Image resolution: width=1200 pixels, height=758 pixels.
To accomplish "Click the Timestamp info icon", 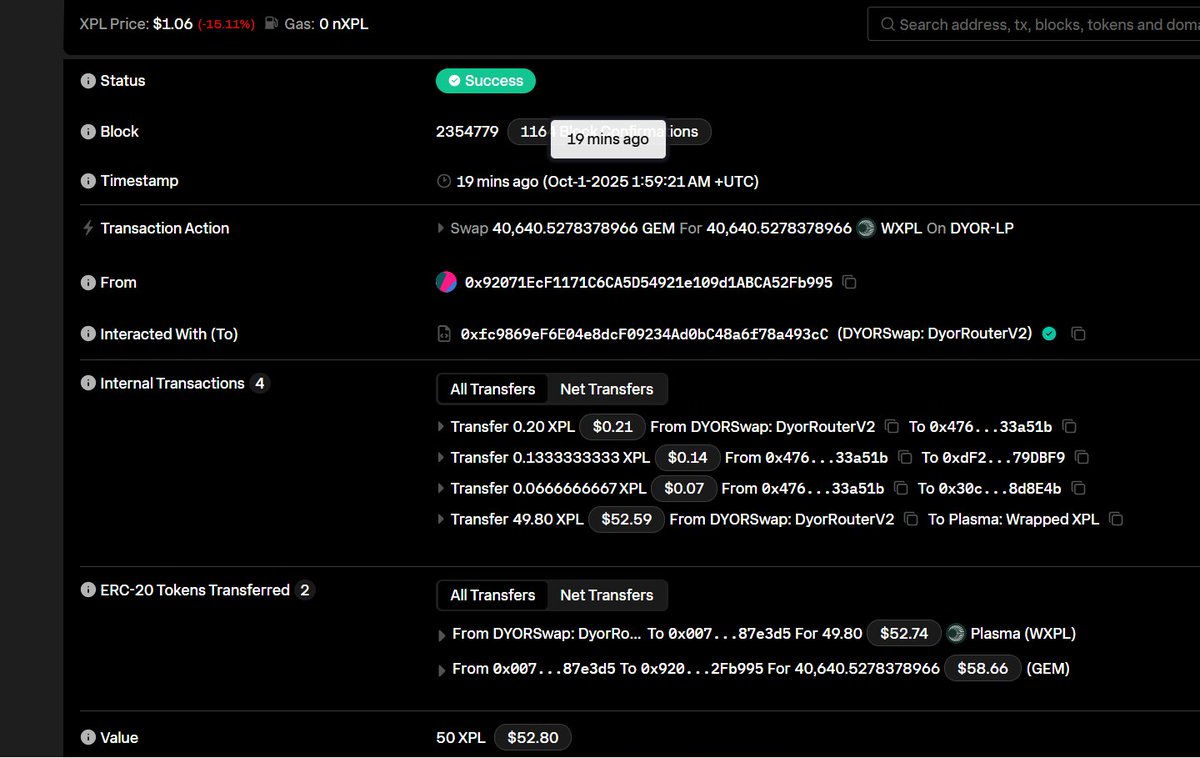I will pos(88,182).
